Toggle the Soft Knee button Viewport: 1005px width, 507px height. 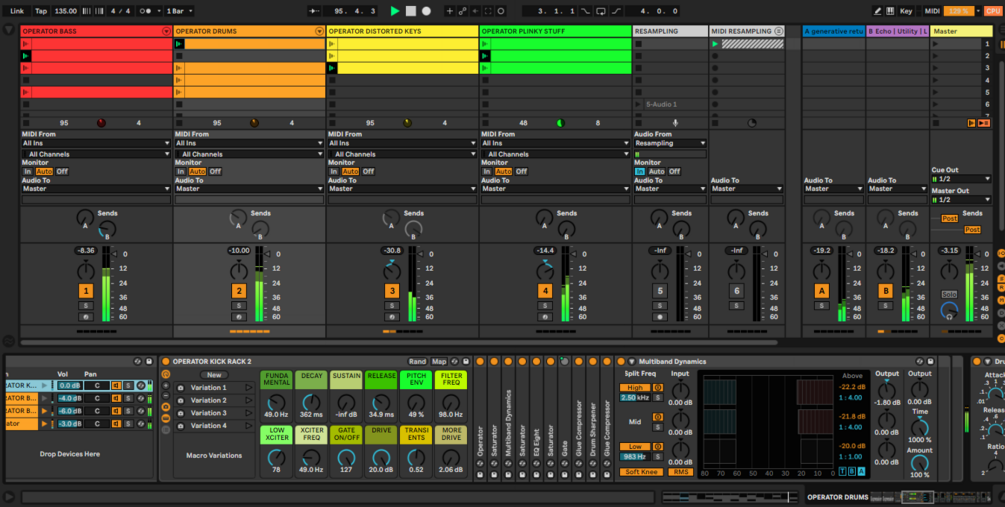click(x=641, y=472)
